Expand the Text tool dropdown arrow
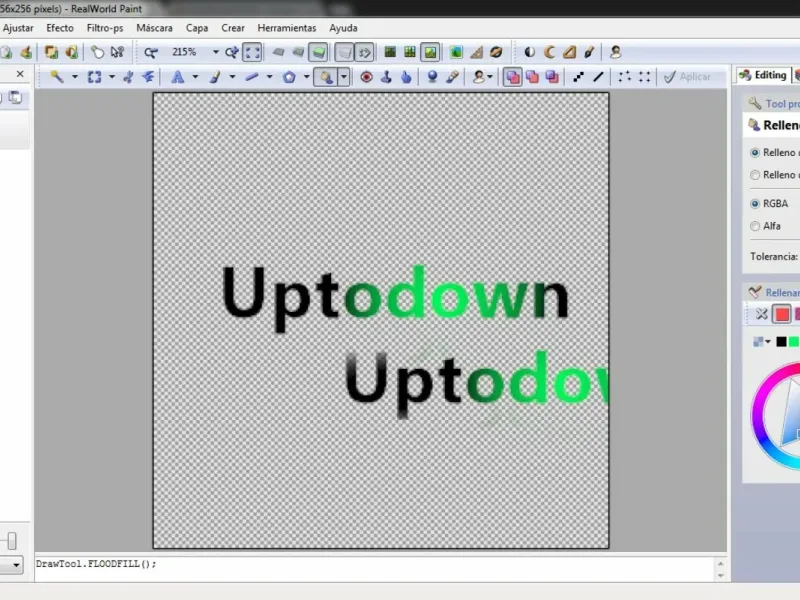The image size is (800, 600). pyautogui.click(x=195, y=77)
